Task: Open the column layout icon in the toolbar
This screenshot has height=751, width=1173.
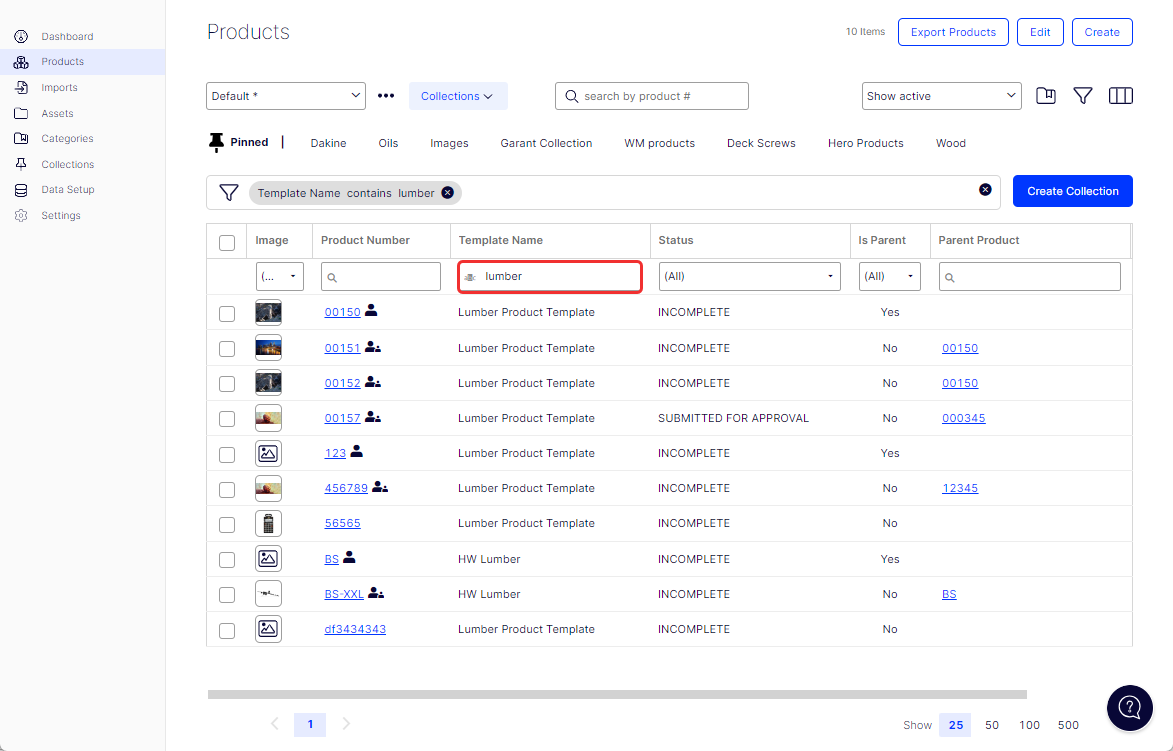Action: [1120, 95]
